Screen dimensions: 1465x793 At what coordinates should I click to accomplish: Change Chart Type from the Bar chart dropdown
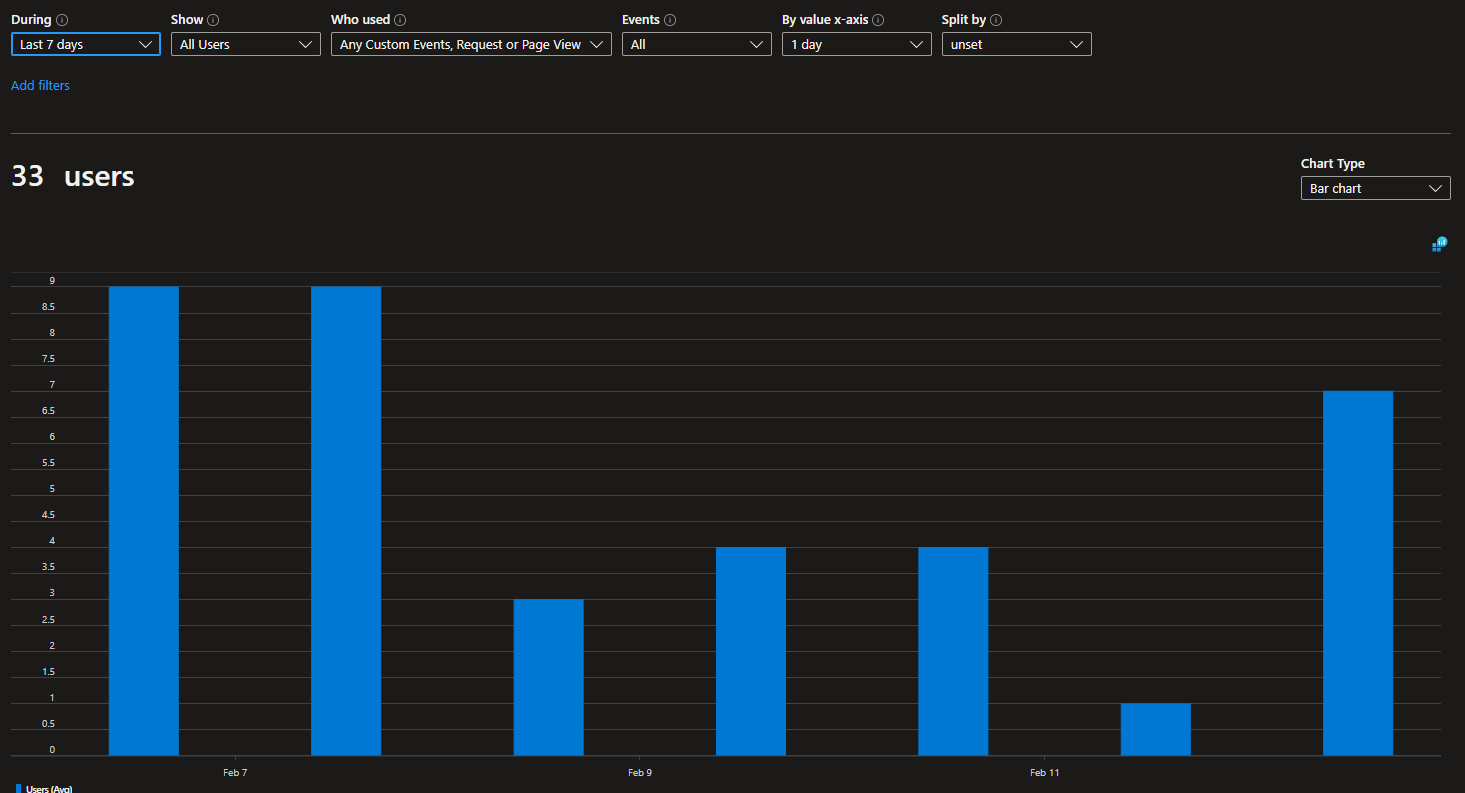pyautogui.click(x=1375, y=188)
